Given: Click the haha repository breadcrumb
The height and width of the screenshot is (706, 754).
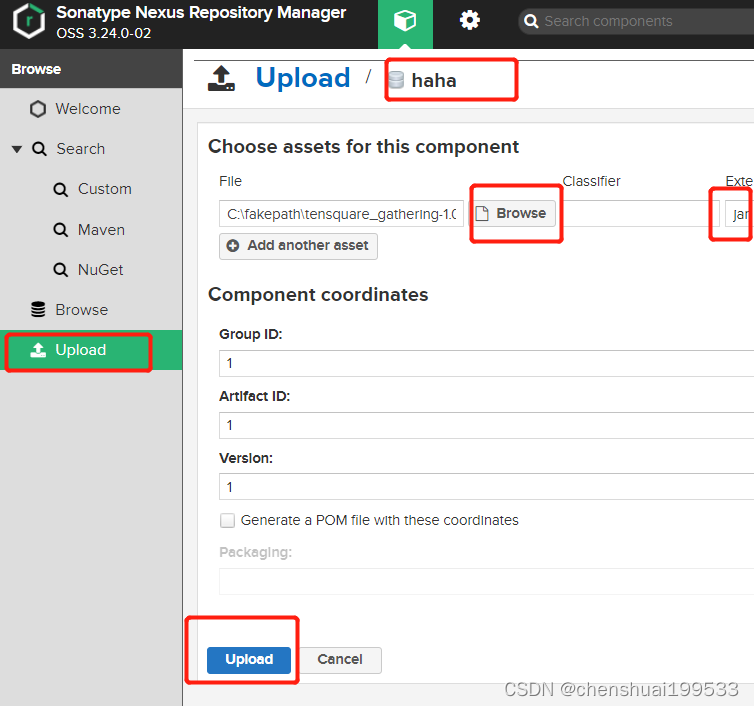Looking at the screenshot, I should [x=434, y=80].
